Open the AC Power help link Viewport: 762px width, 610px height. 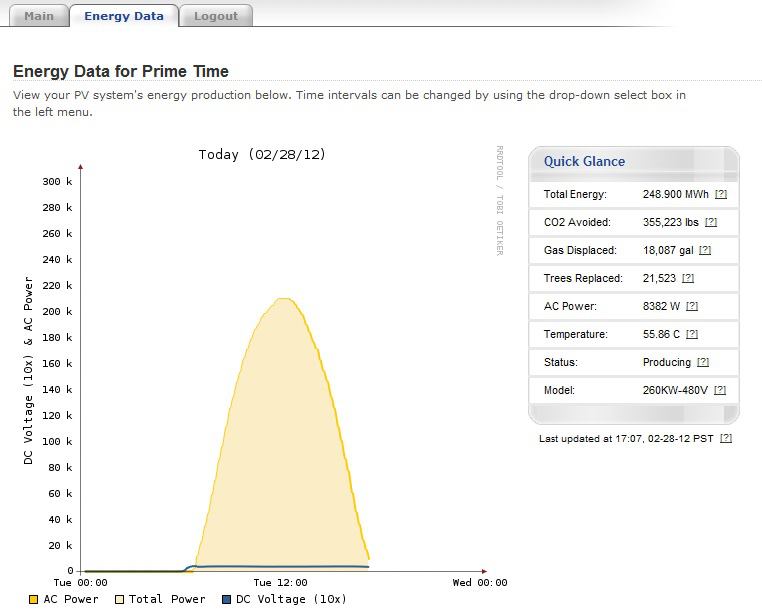pyautogui.click(x=692, y=306)
